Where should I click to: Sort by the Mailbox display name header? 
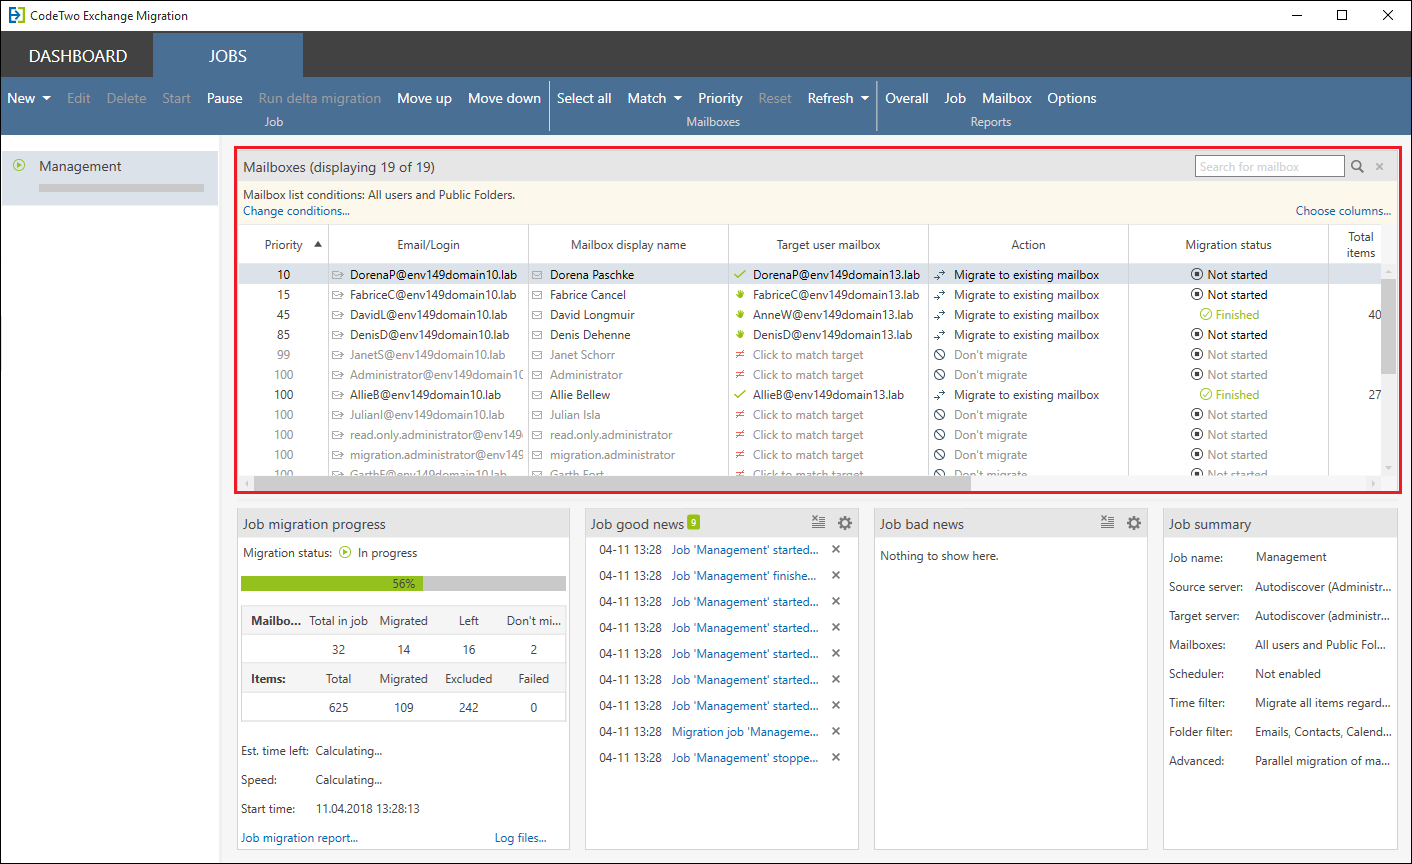point(628,245)
